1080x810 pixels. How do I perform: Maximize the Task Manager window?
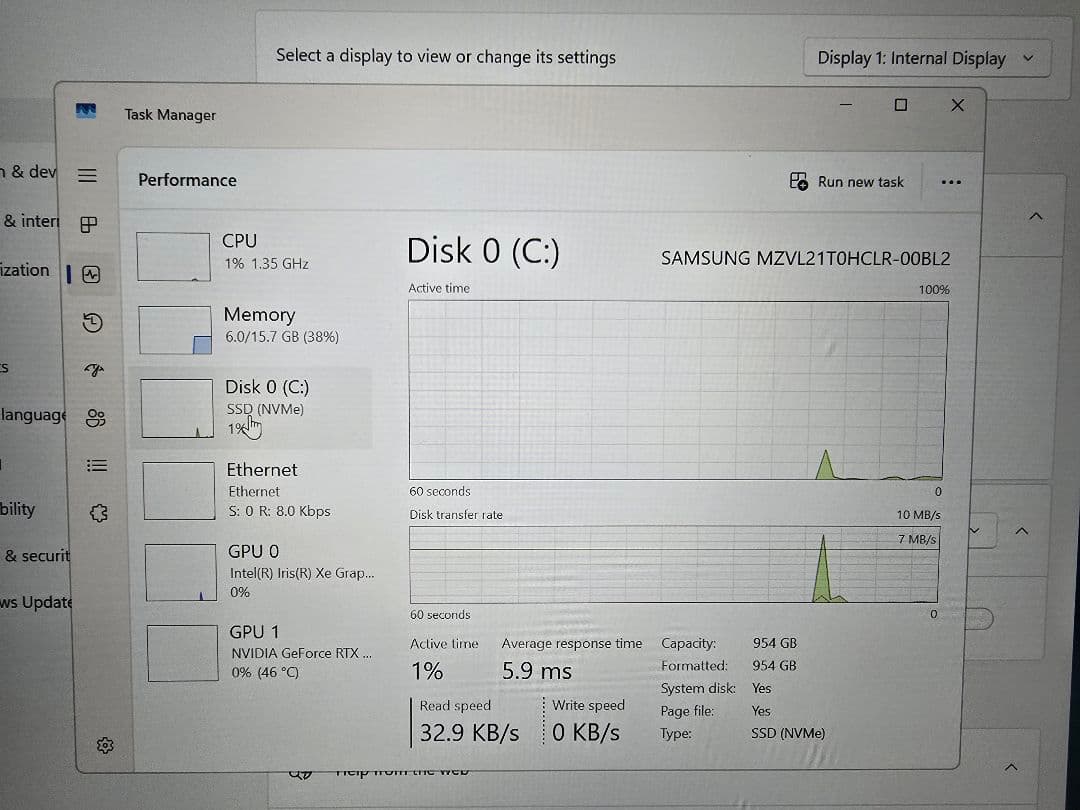click(x=900, y=105)
